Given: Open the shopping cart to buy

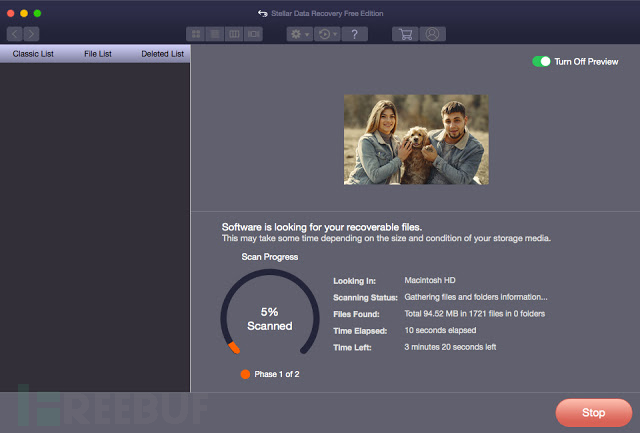Looking at the screenshot, I should point(405,34).
